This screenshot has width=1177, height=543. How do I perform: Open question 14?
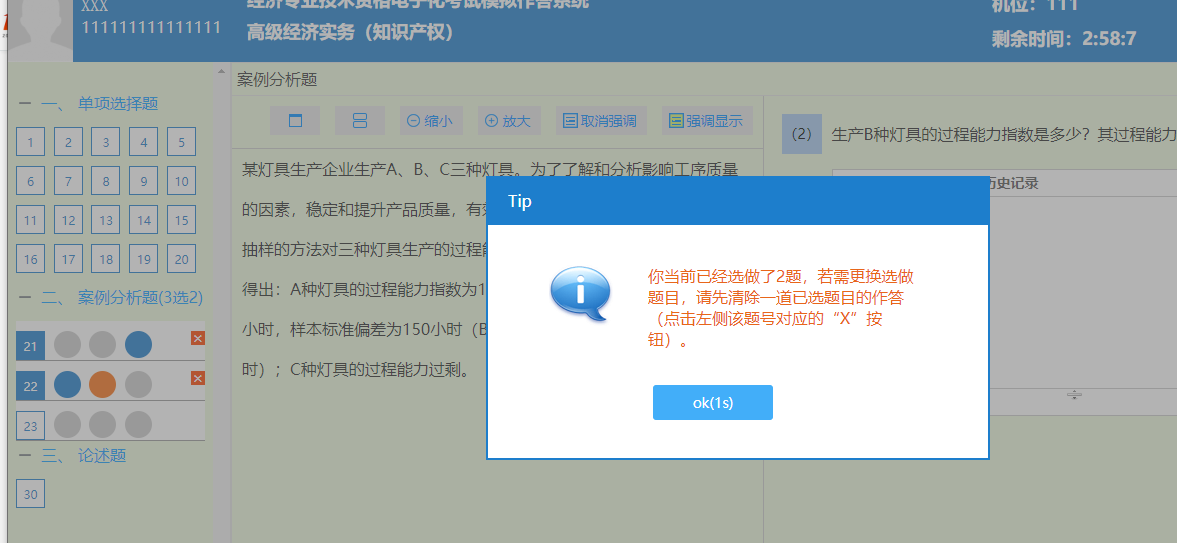pos(143,220)
